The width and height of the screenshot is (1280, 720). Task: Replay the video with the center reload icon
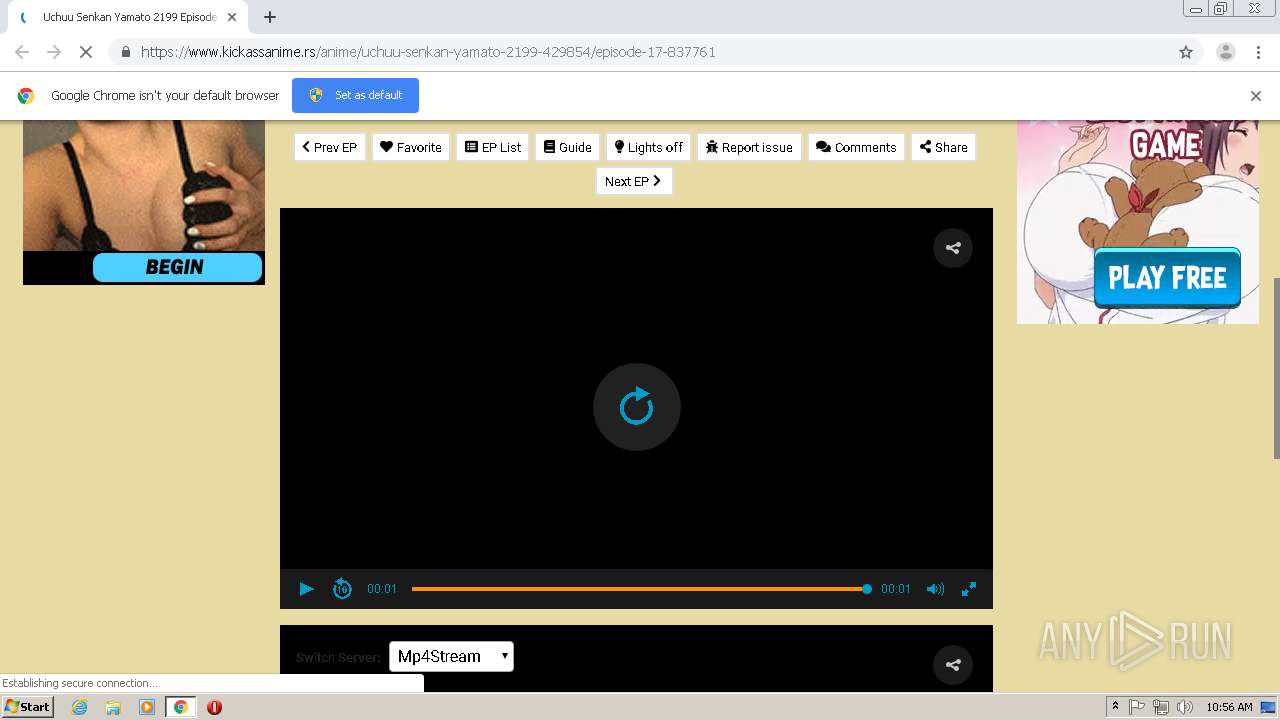[x=636, y=407]
